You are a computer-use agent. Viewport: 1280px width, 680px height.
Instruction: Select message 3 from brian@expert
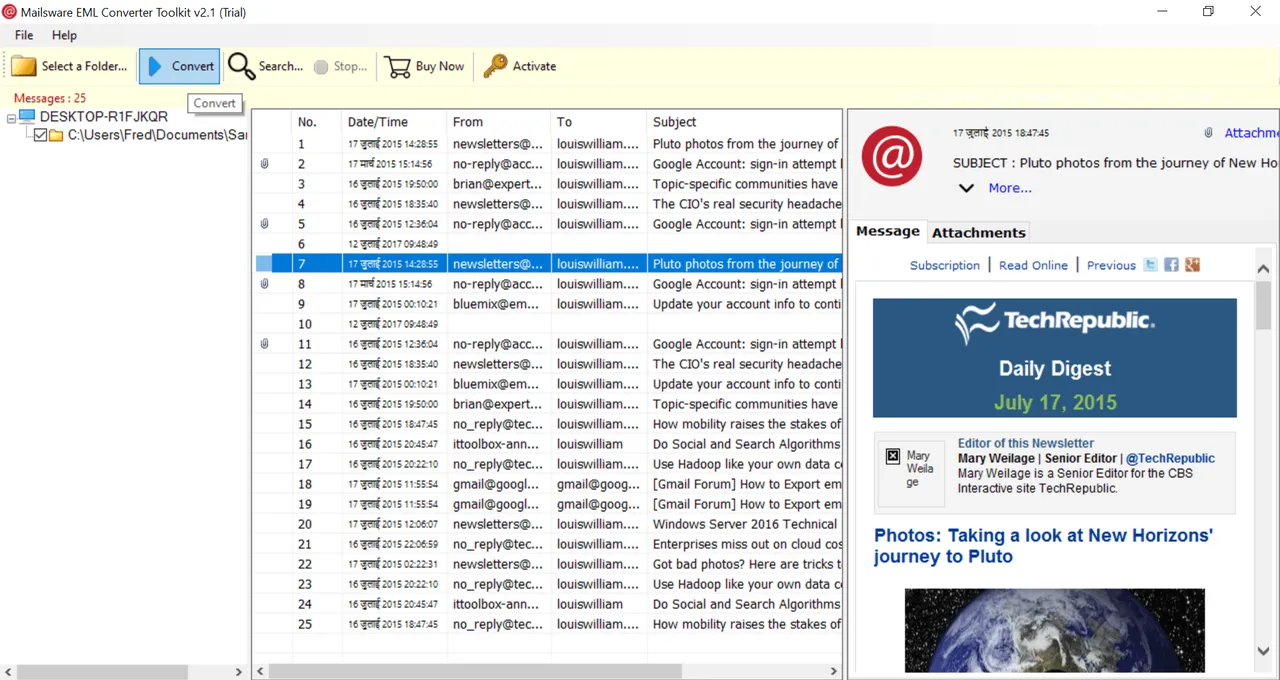coord(547,184)
